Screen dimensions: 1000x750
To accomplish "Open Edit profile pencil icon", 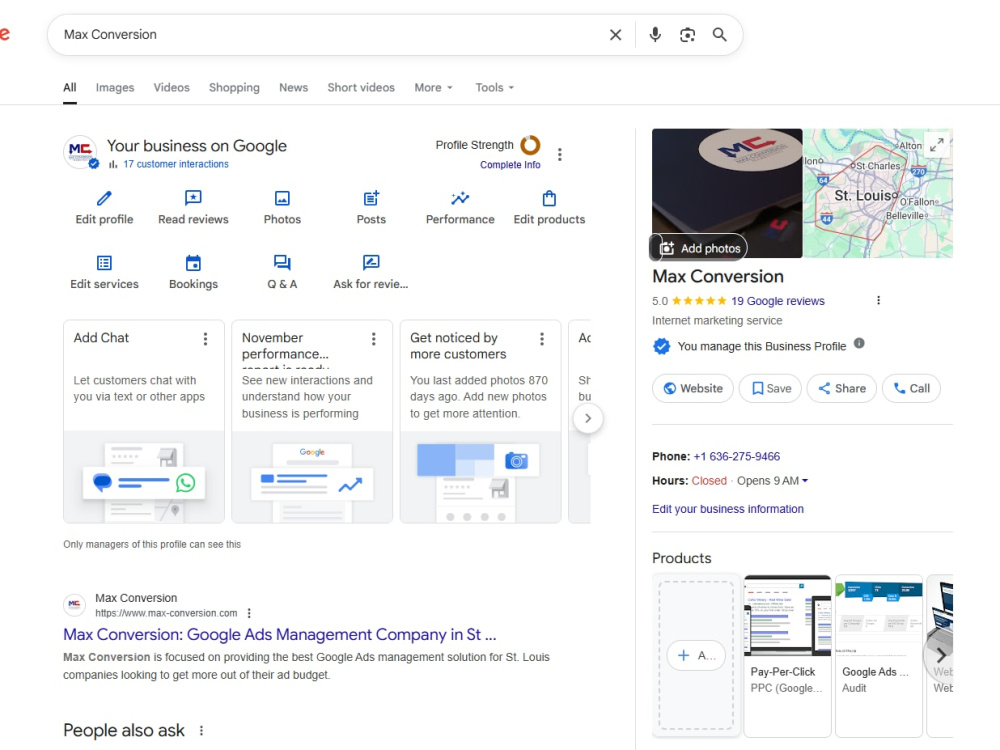I will pos(104,198).
